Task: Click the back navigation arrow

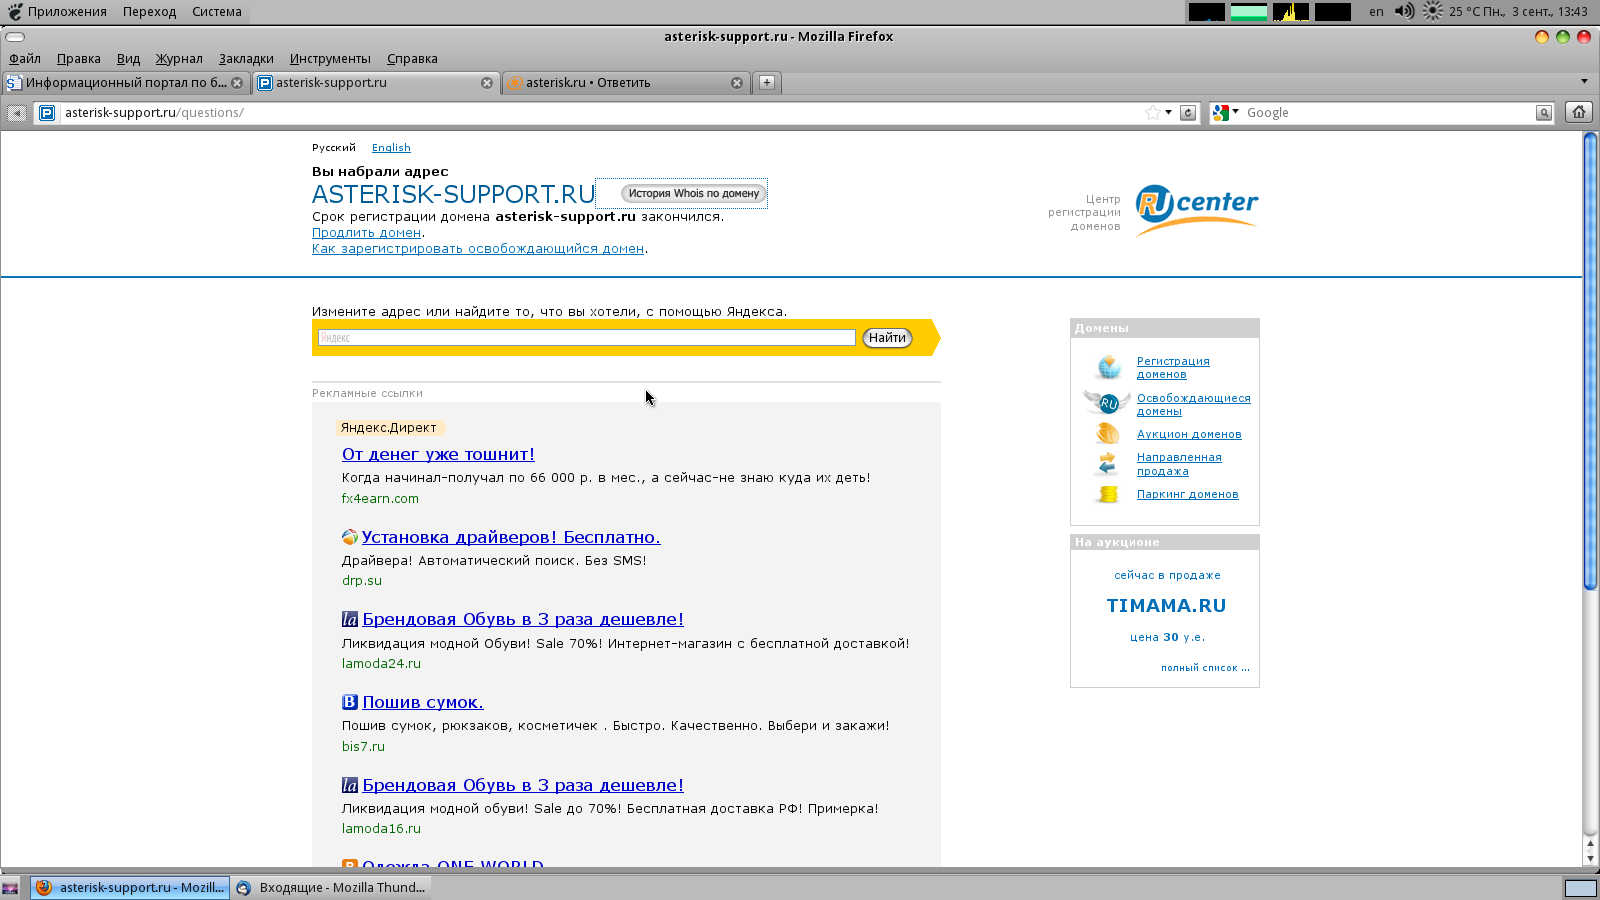Action: tap(17, 113)
